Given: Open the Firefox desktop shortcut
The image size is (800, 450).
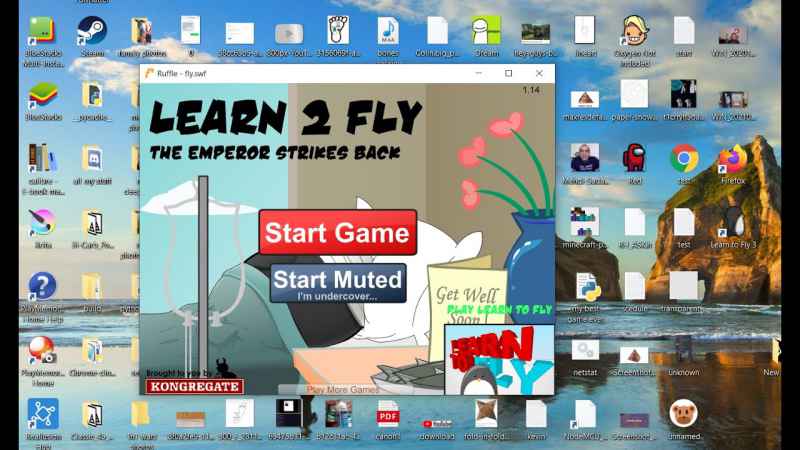Looking at the screenshot, I should (733, 160).
